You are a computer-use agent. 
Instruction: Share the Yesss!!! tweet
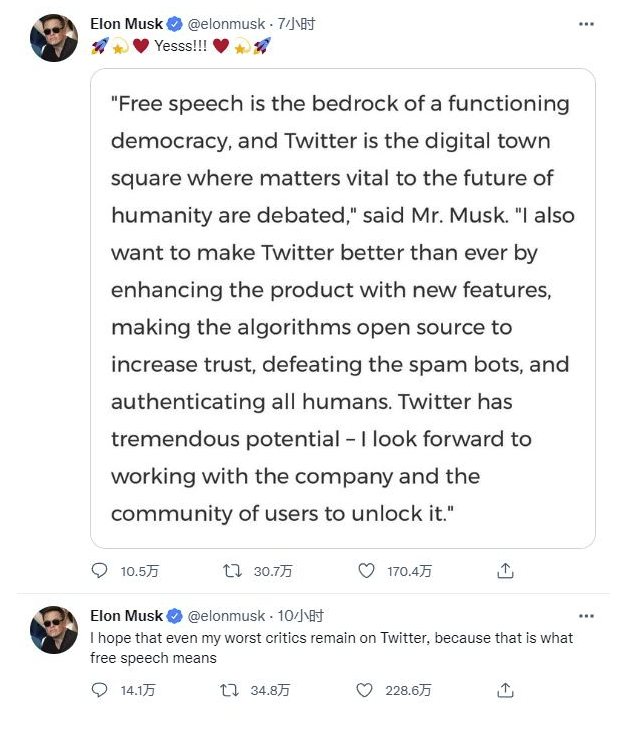point(506,571)
